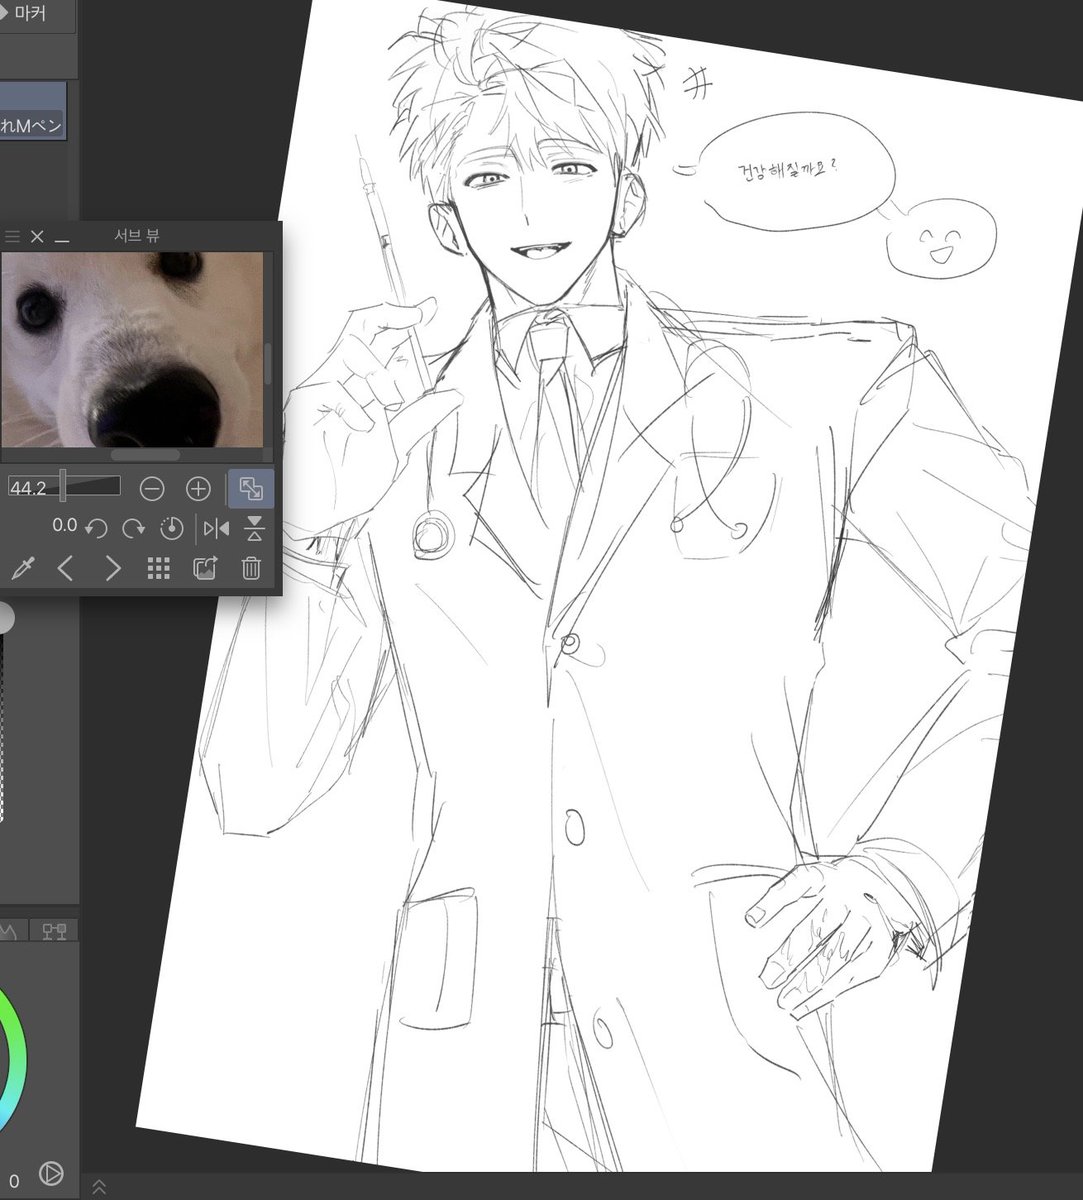Select the Sub View eyedropper tool
Viewport: 1083px width, 1200px height.
click(22, 569)
